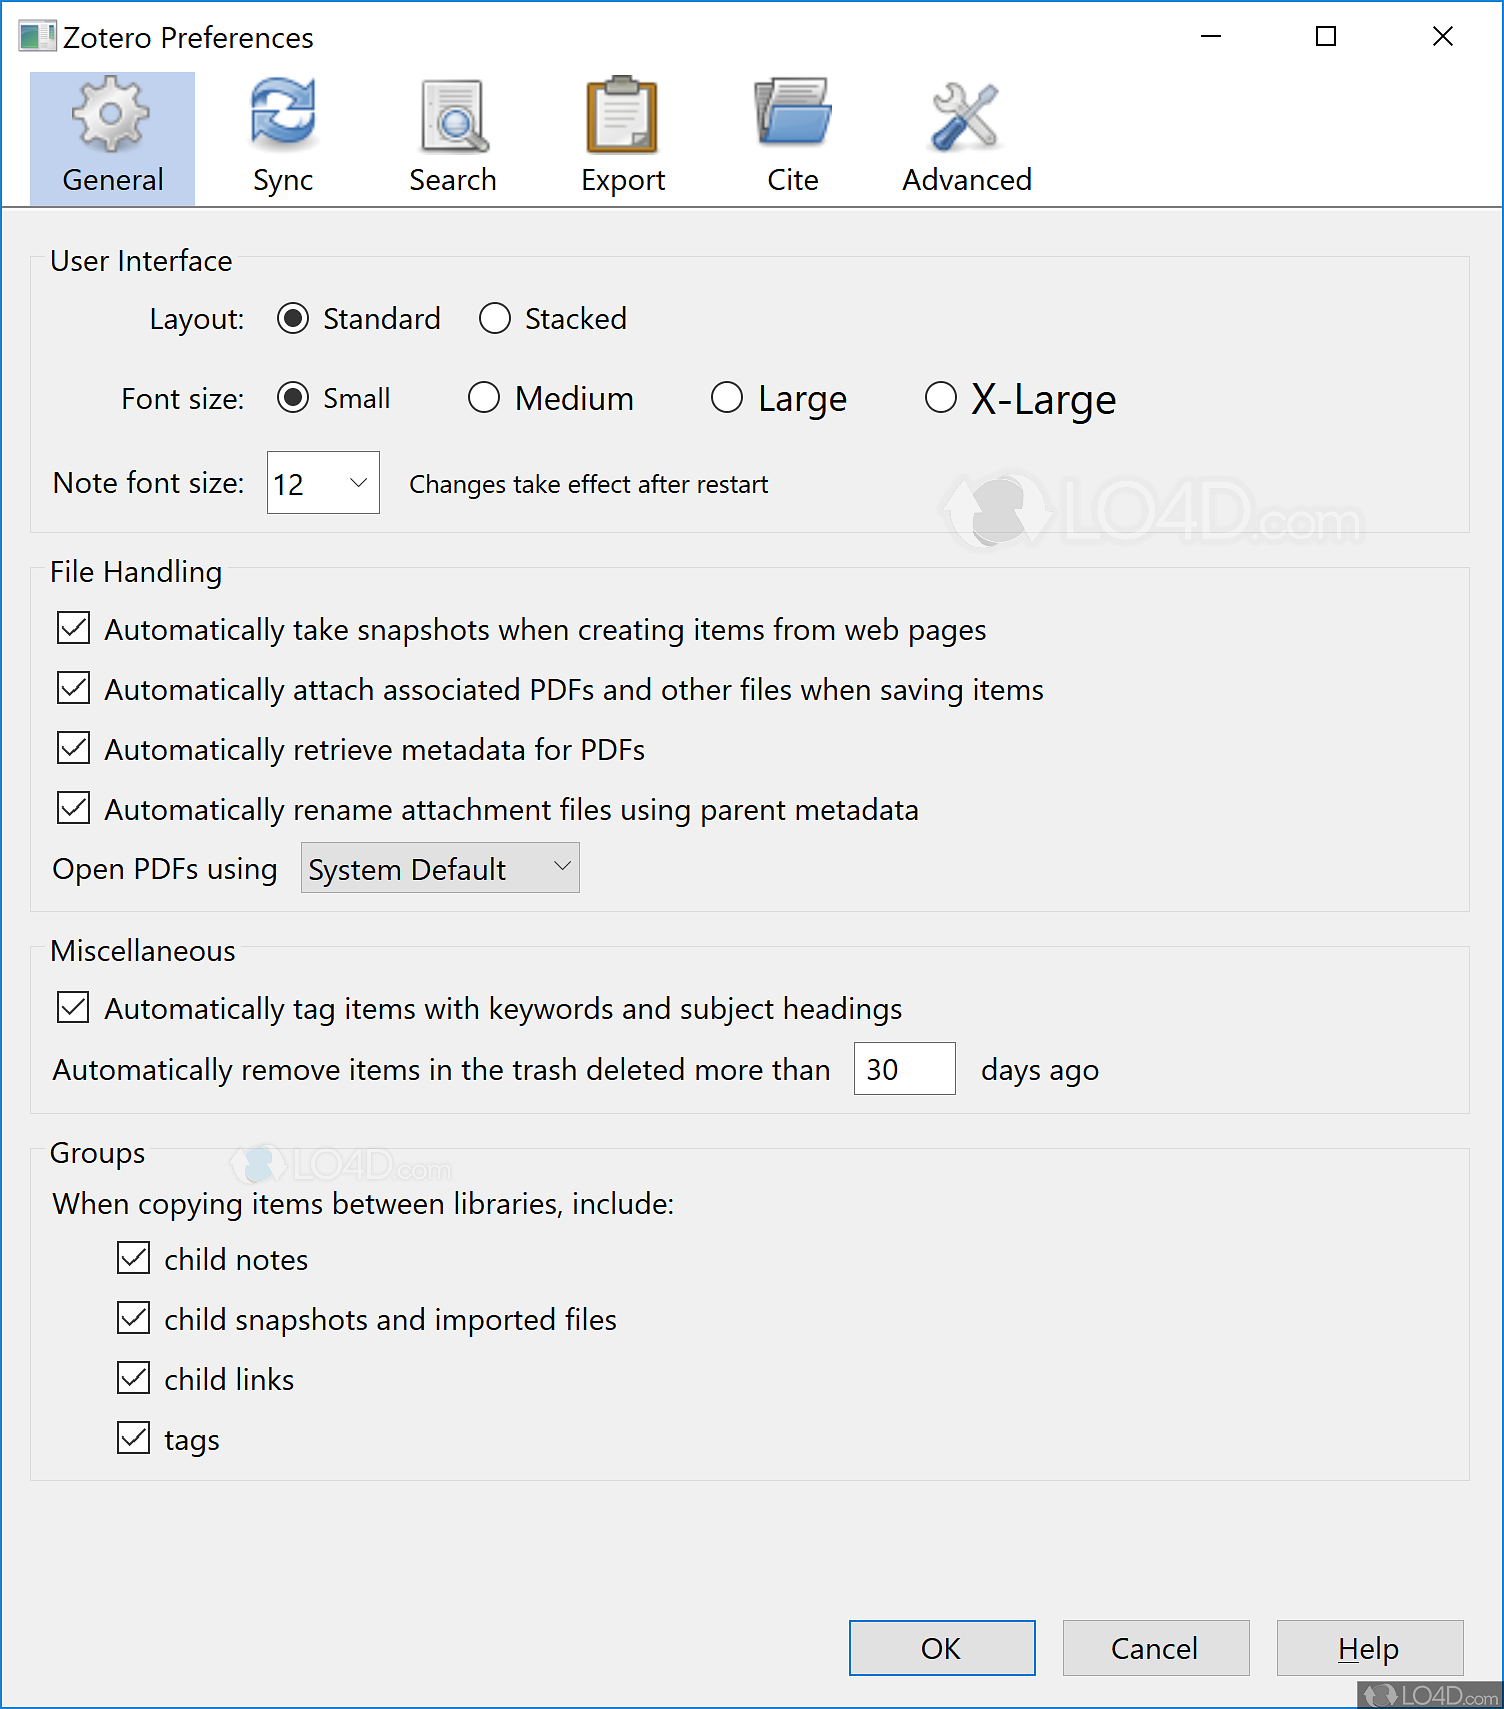The width and height of the screenshot is (1504, 1709).
Task: Confirm preferences with the OK button
Action: 942,1648
